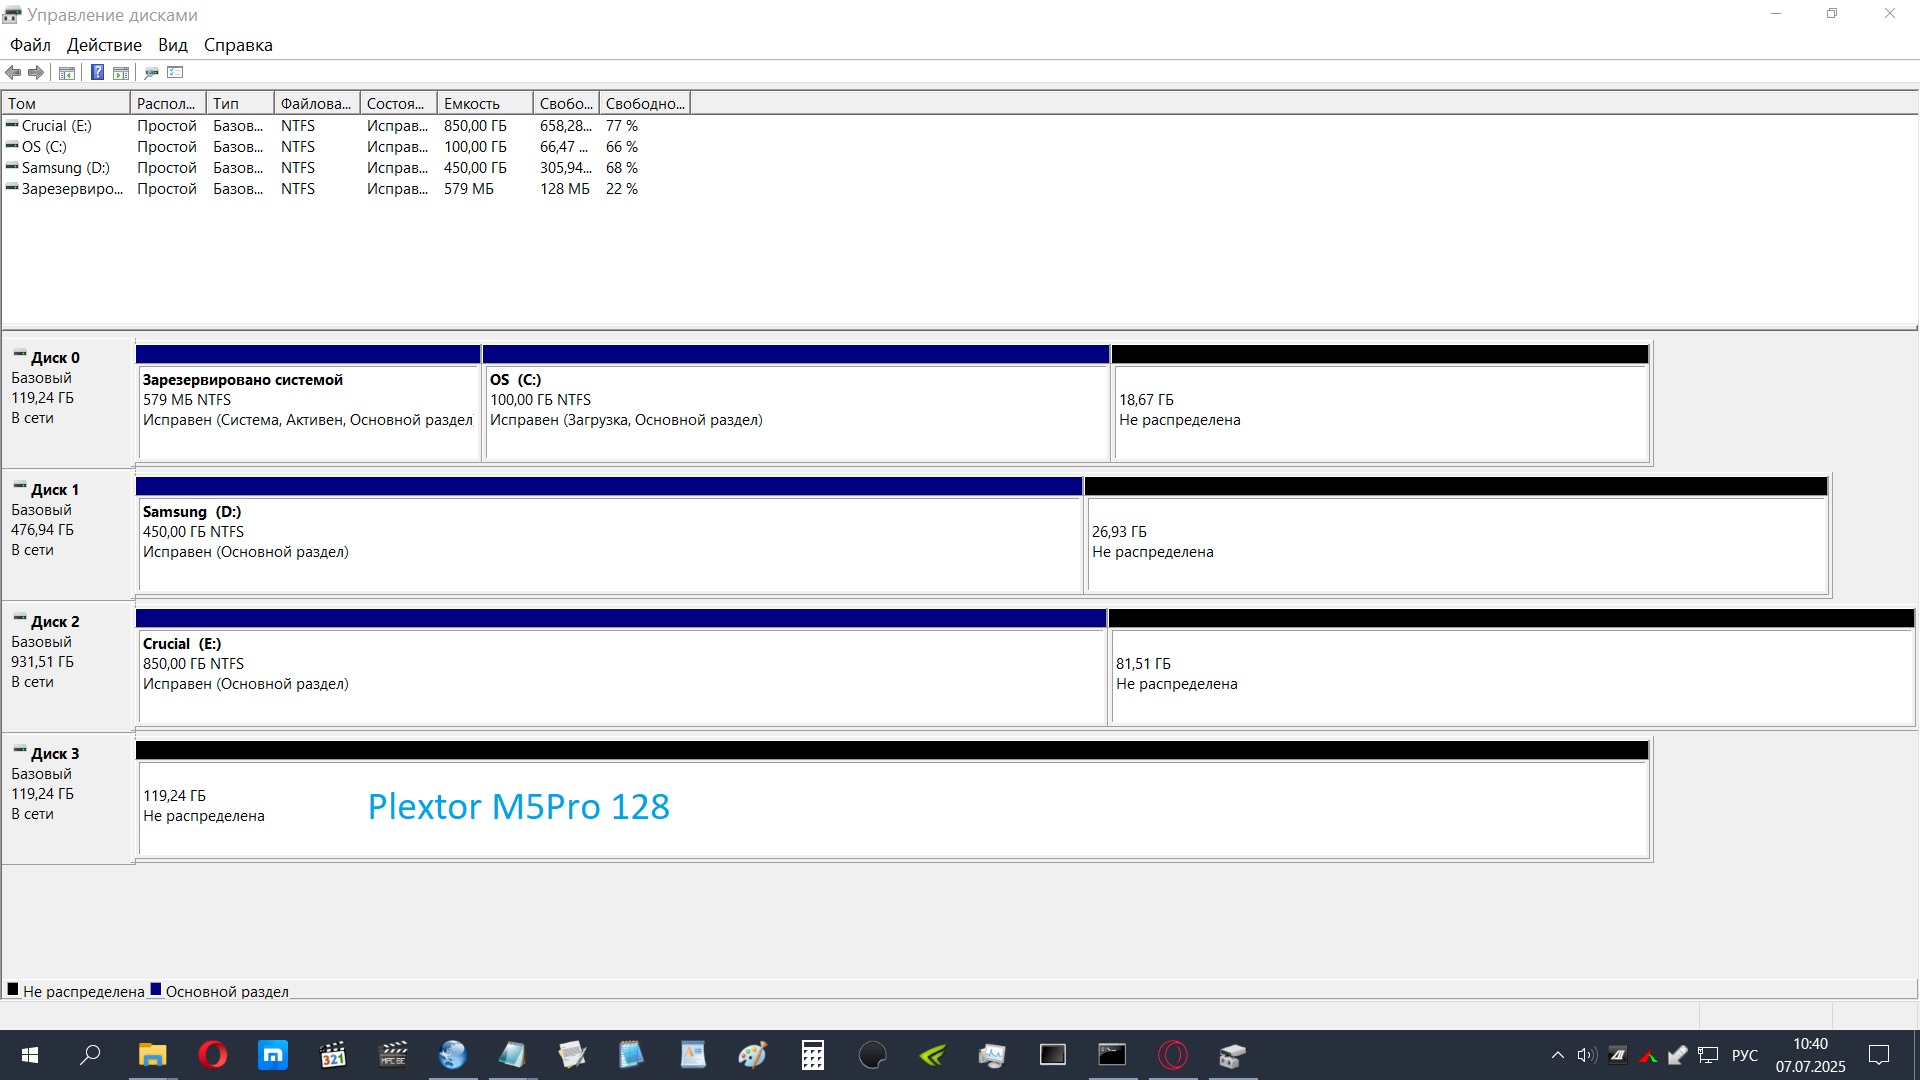The image size is (1920, 1080).
Task: Click the checklist settings toolbar icon
Action: tap(175, 72)
